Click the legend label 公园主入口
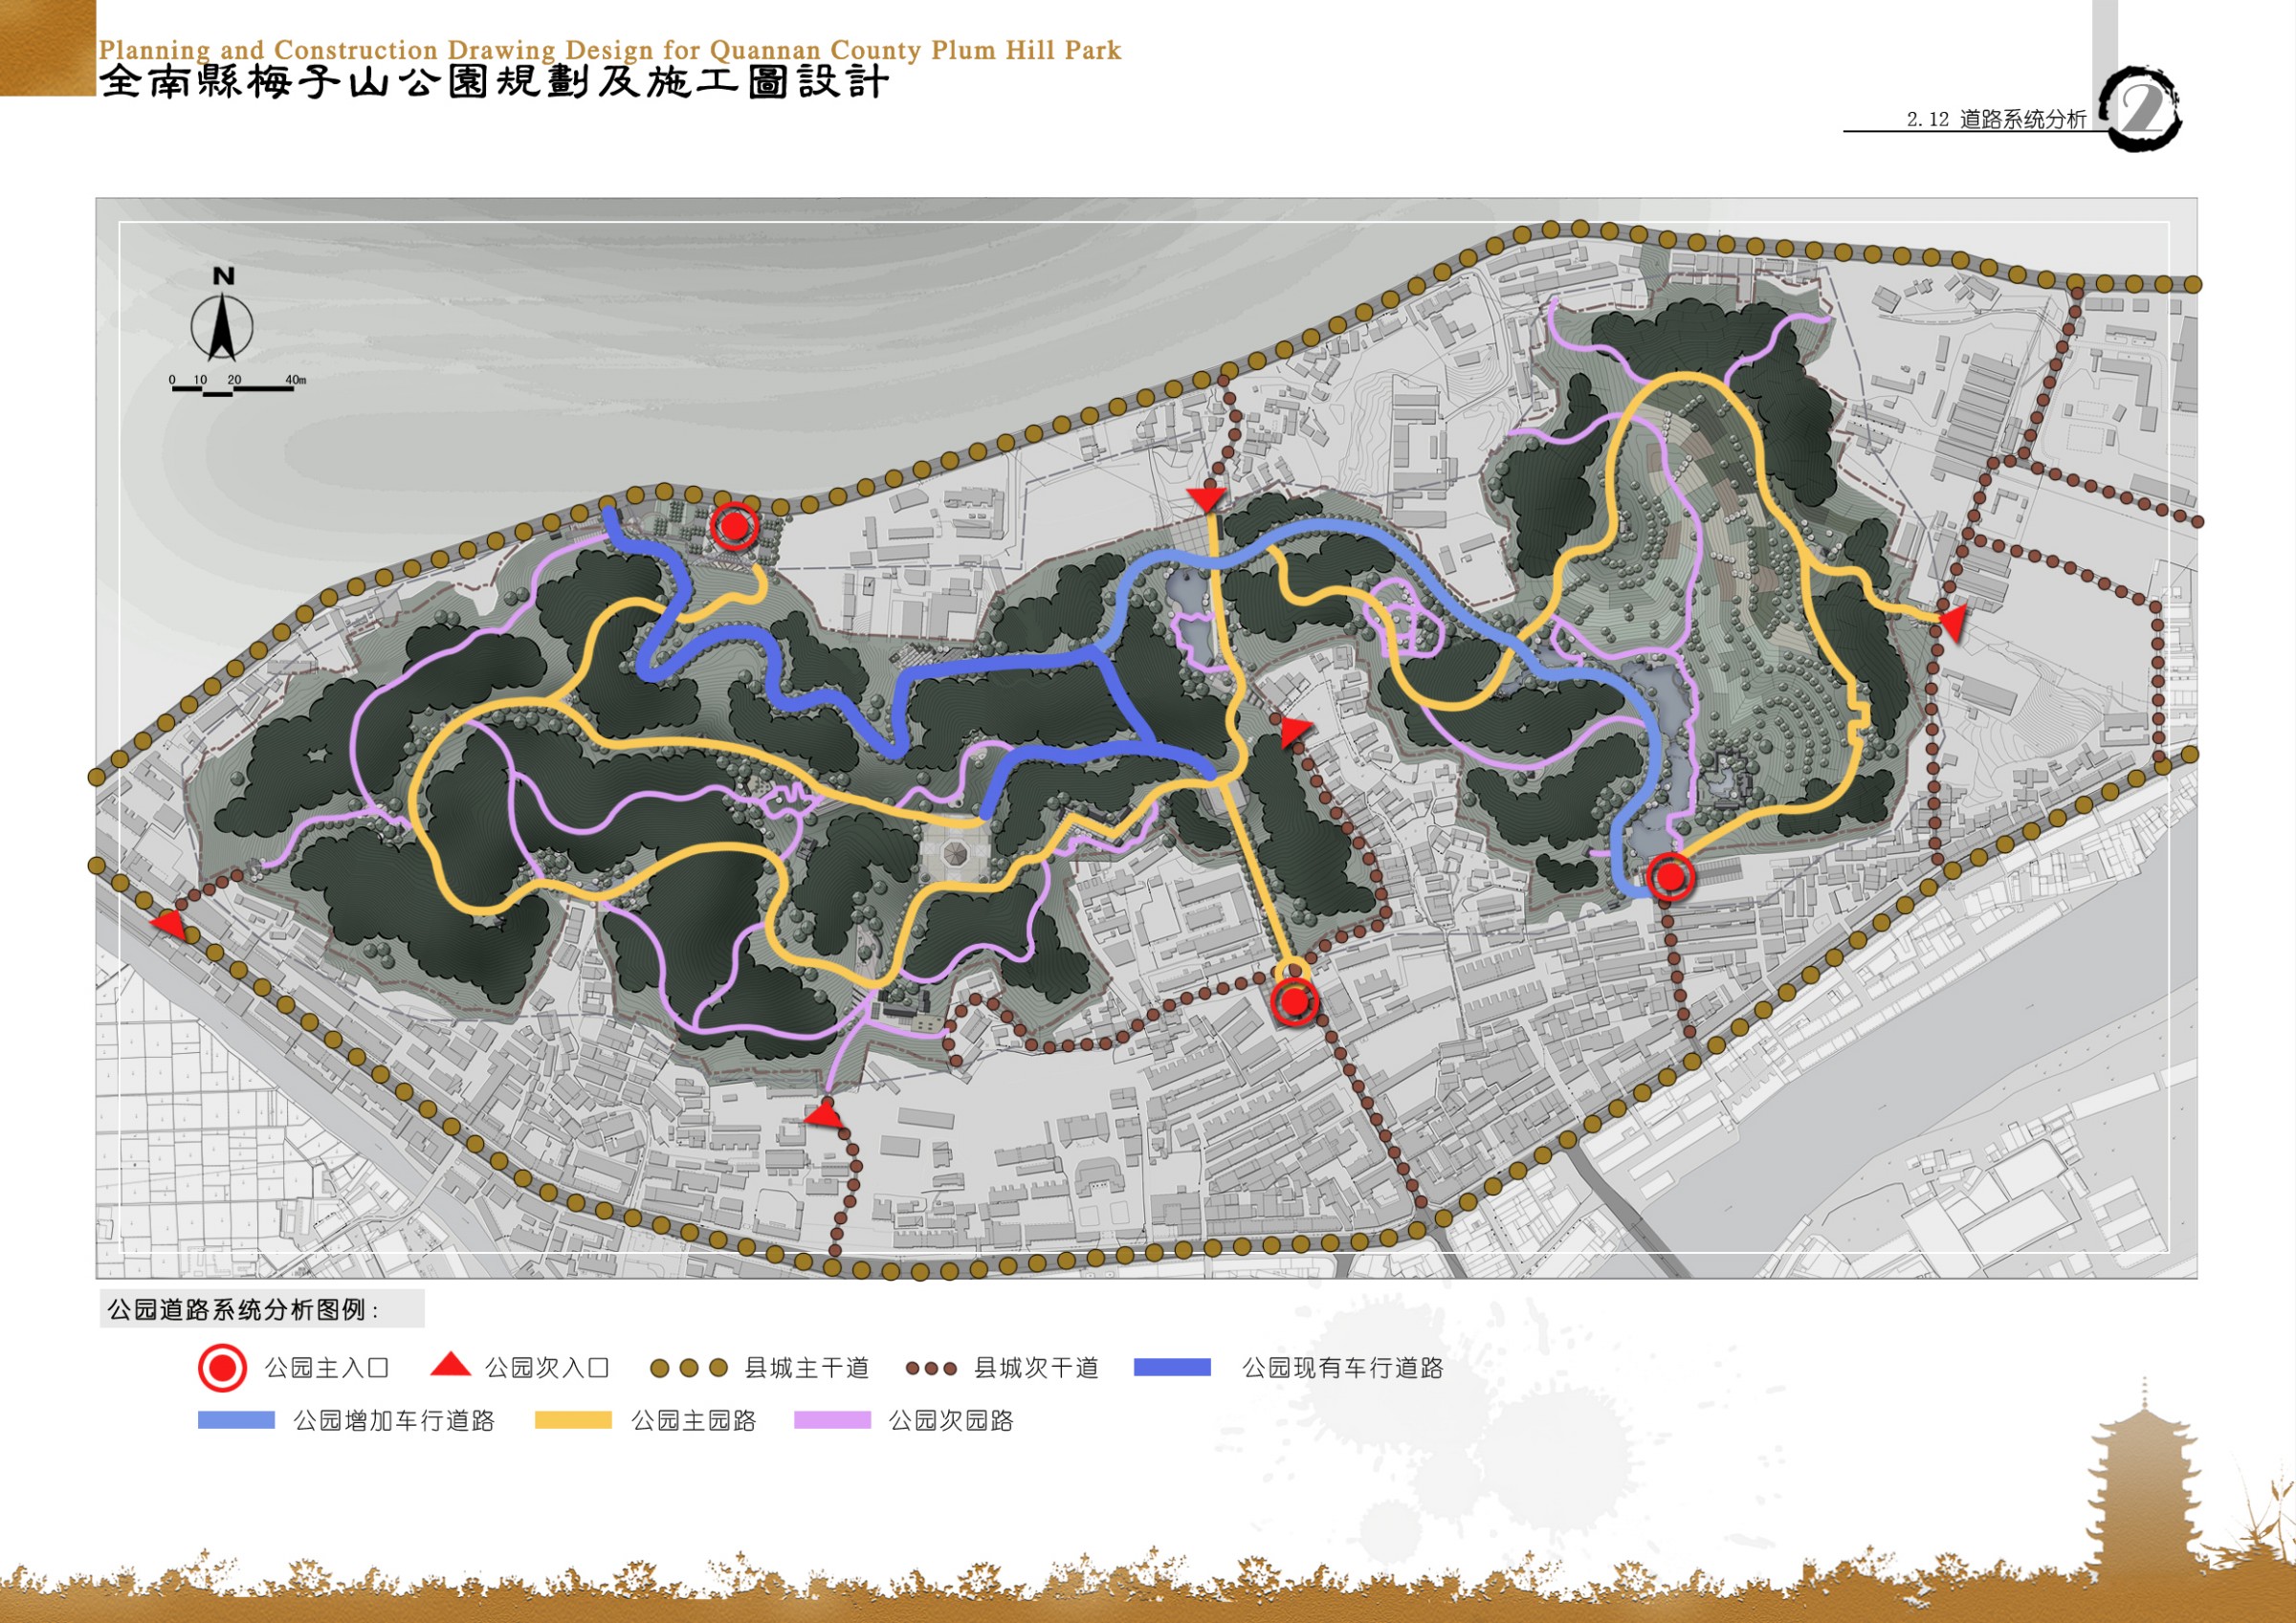Viewport: 2296px width, 1623px height. (x=327, y=1367)
